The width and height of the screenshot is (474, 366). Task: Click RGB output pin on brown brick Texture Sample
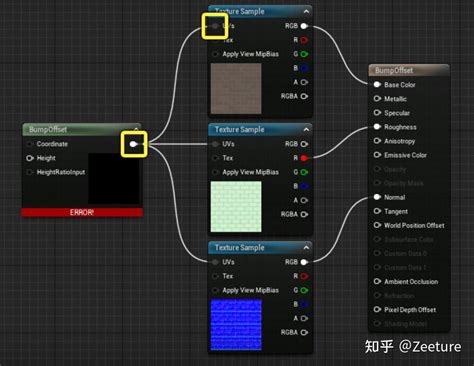pos(304,26)
